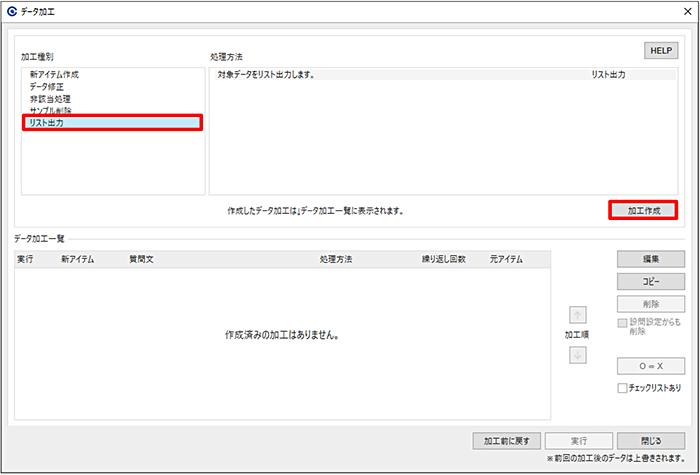Image resolution: width=700 pixels, height=475 pixels.
Task: Select 新アイテム作成 in the 加工種別 list
Action: (x=56, y=75)
